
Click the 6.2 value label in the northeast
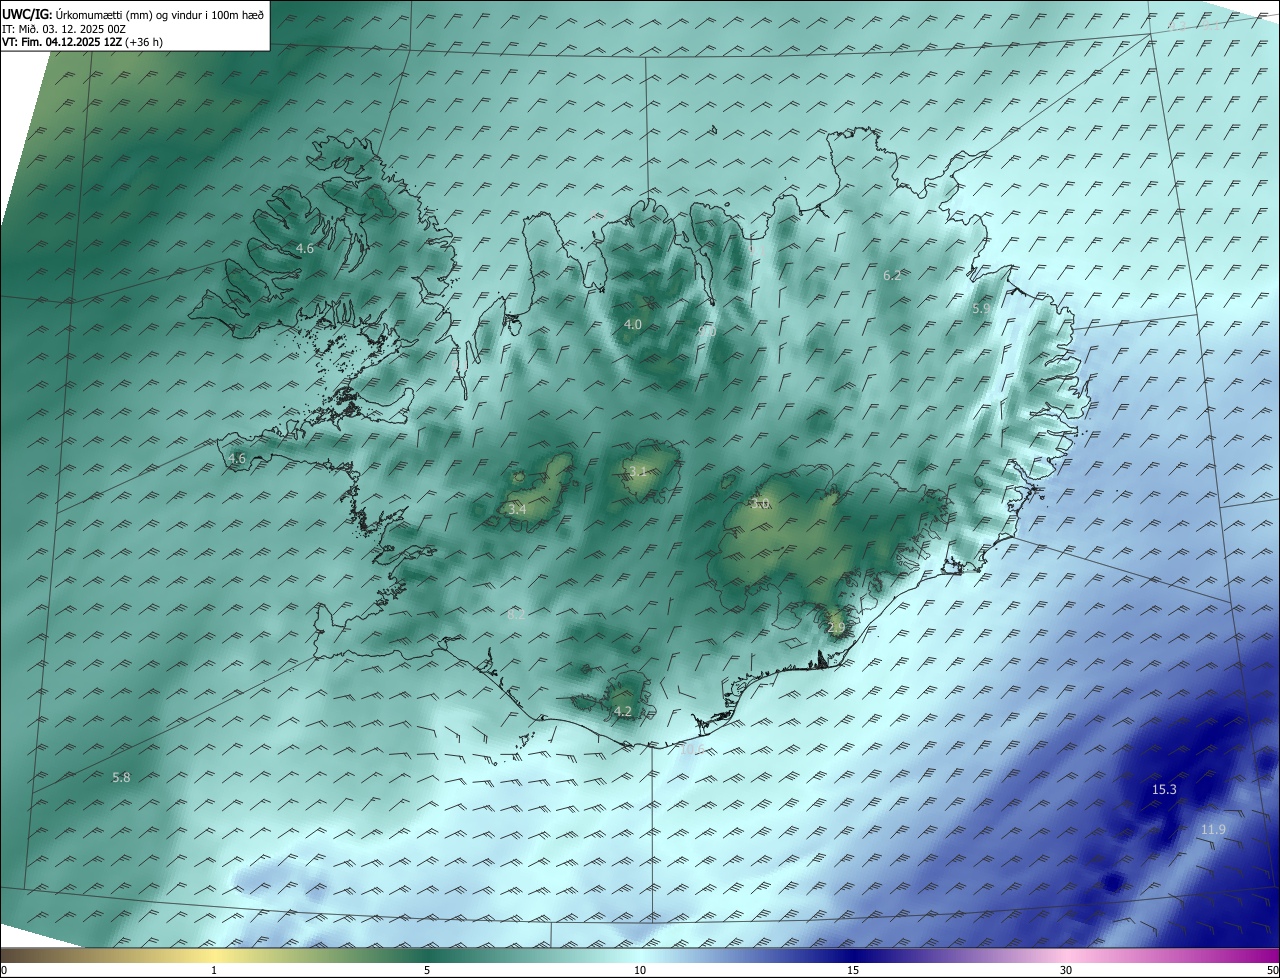coord(892,275)
